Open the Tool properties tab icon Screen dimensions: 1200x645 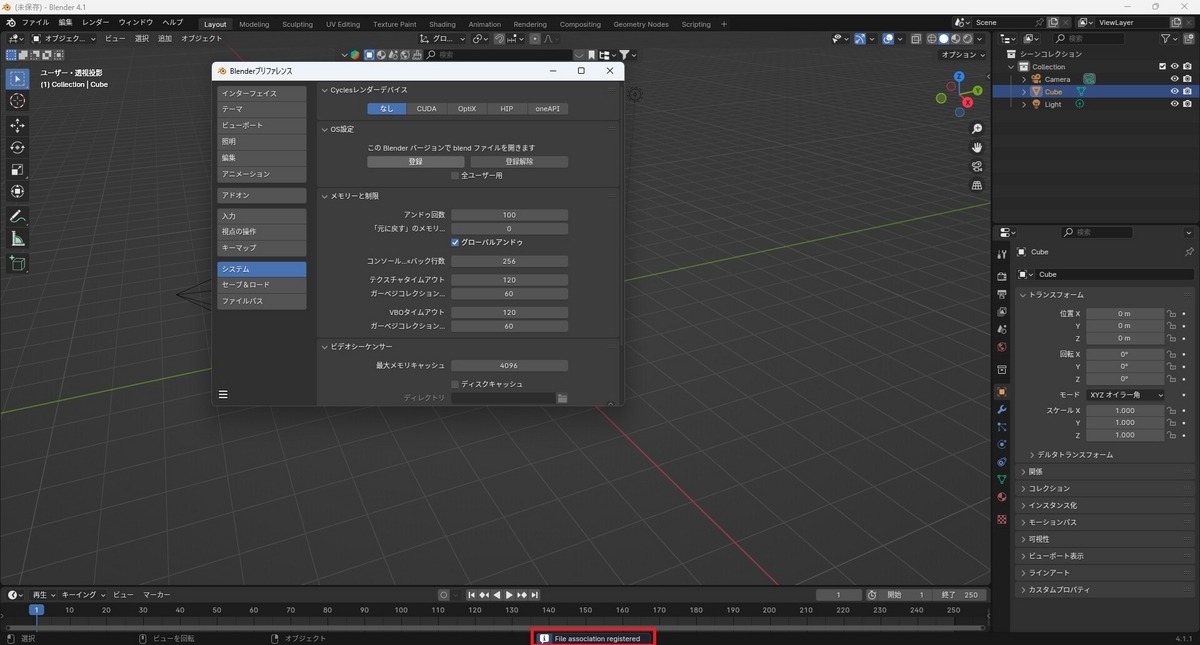pos(1001,255)
